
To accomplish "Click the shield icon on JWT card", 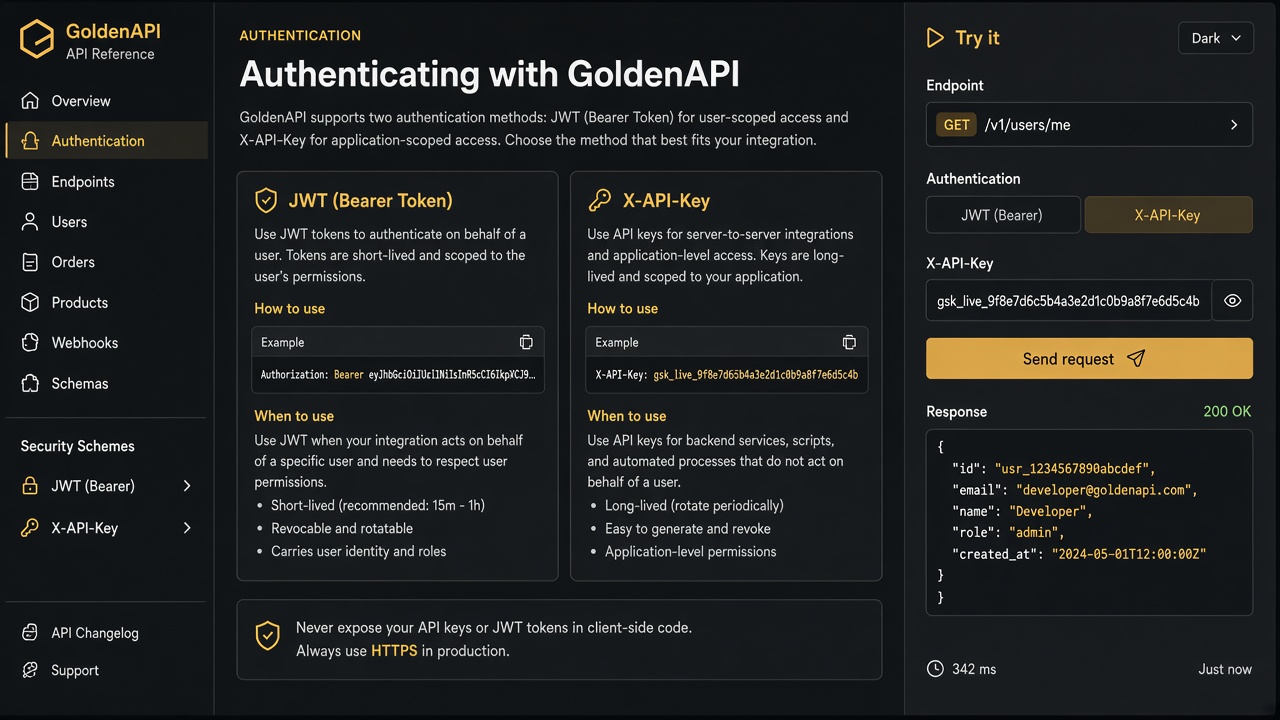I will pos(266,200).
